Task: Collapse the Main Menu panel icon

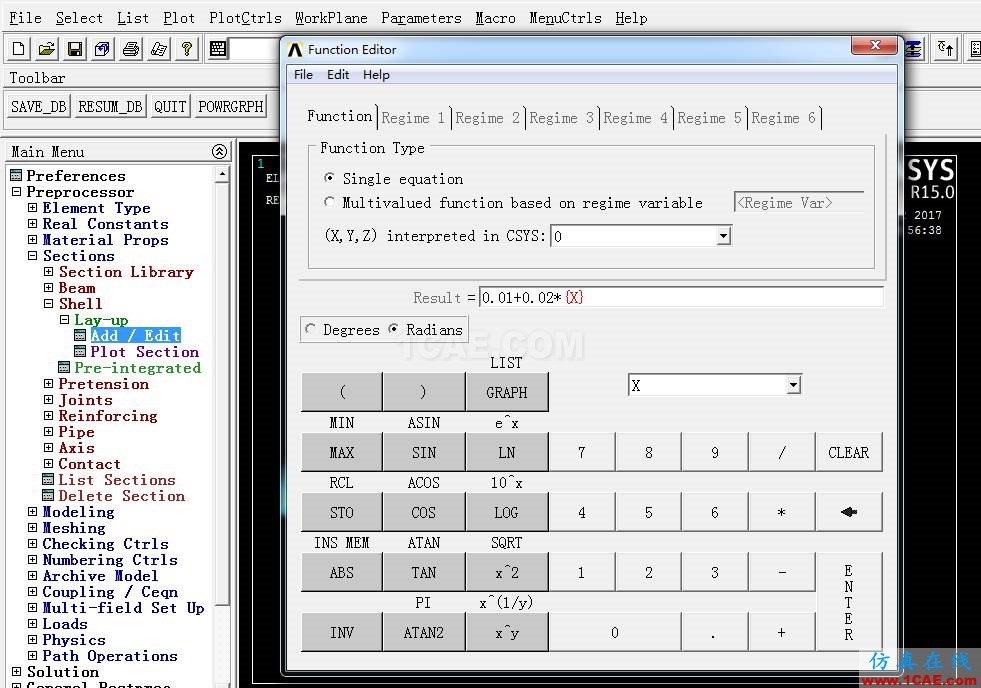Action: pyautogui.click(x=219, y=151)
